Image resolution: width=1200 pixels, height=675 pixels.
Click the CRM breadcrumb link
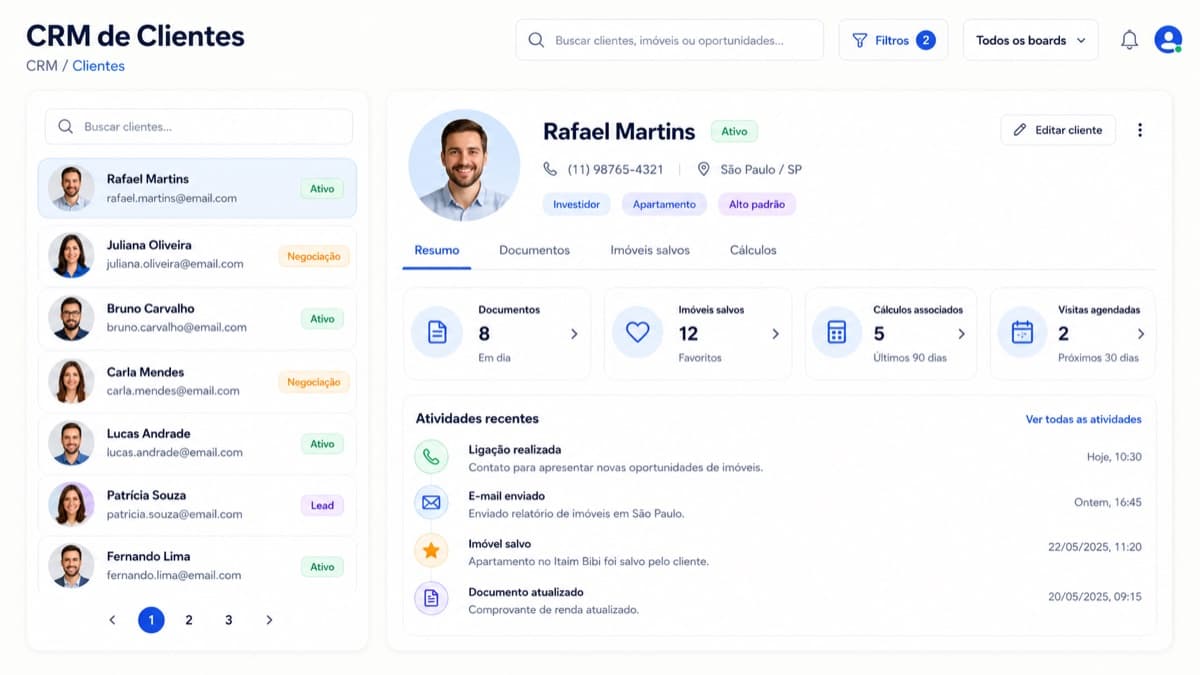tap(41, 66)
